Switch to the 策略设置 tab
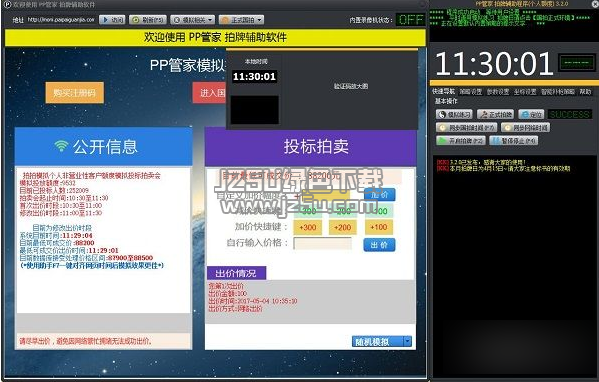The width and height of the screenshot is (599, 382). (x=470, y=92)
